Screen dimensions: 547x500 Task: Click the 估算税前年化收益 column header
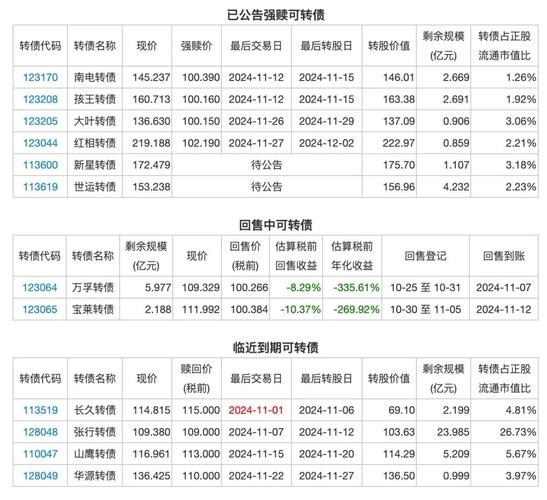pos(352,256)
